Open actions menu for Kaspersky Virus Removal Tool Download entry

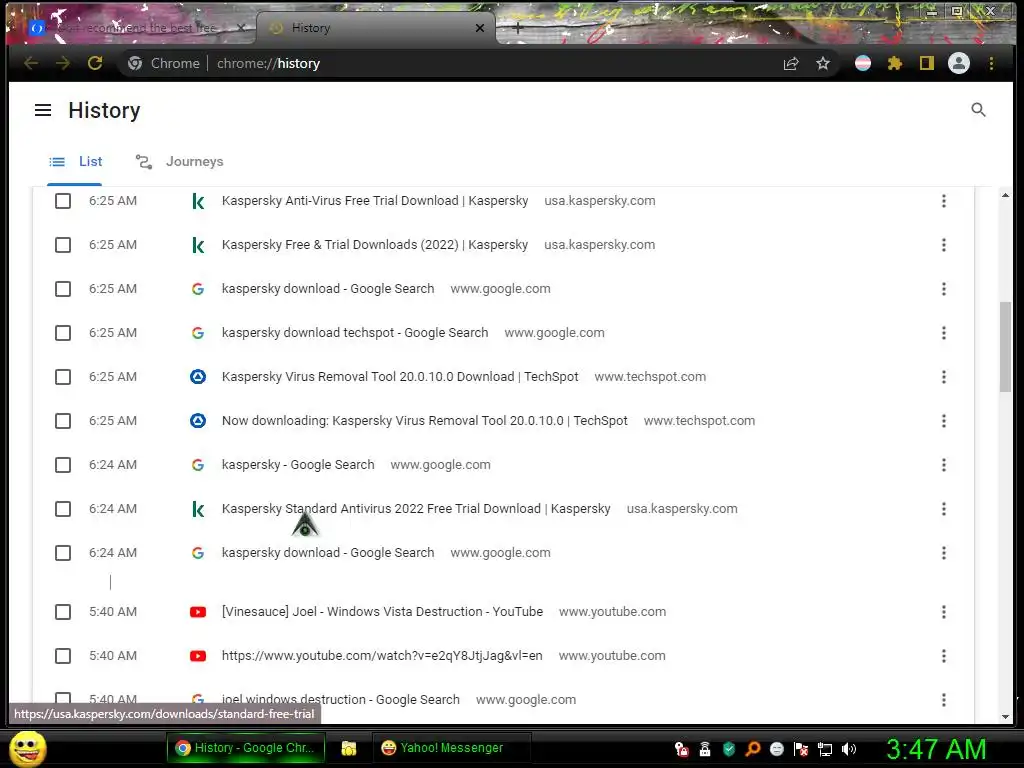coord(944,377)
